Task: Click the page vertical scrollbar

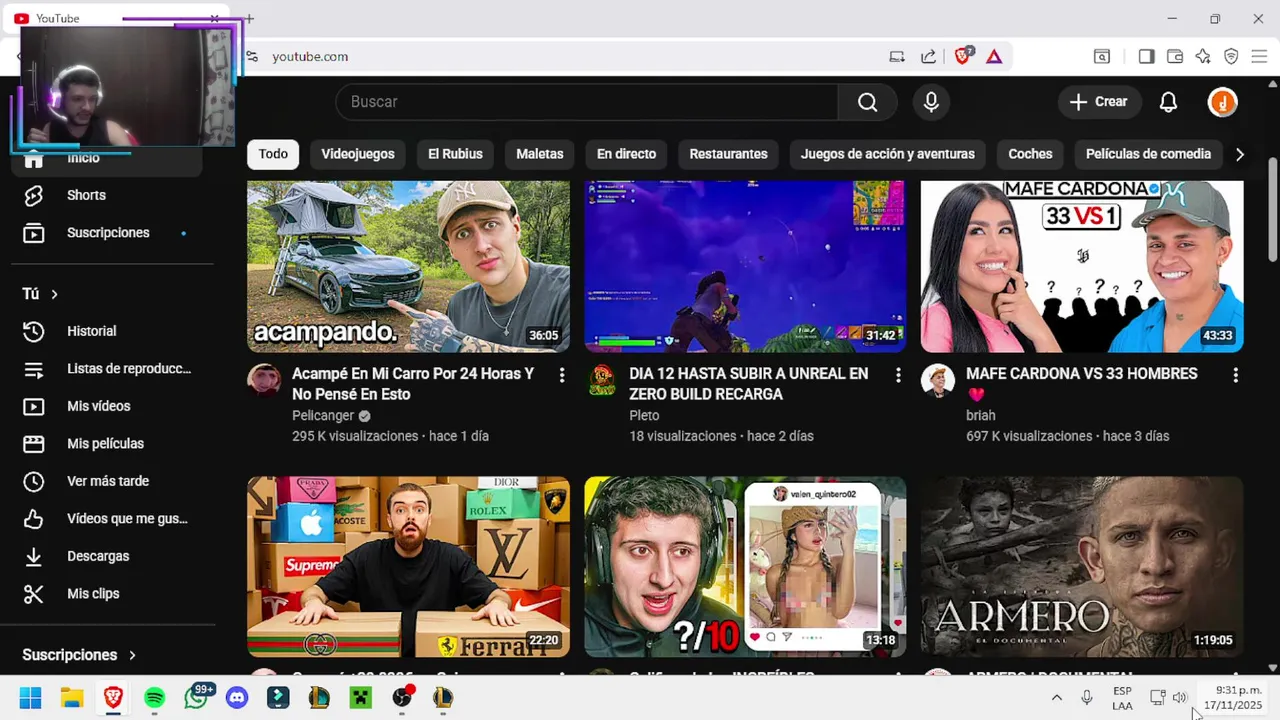Action: pos(1272,210)
